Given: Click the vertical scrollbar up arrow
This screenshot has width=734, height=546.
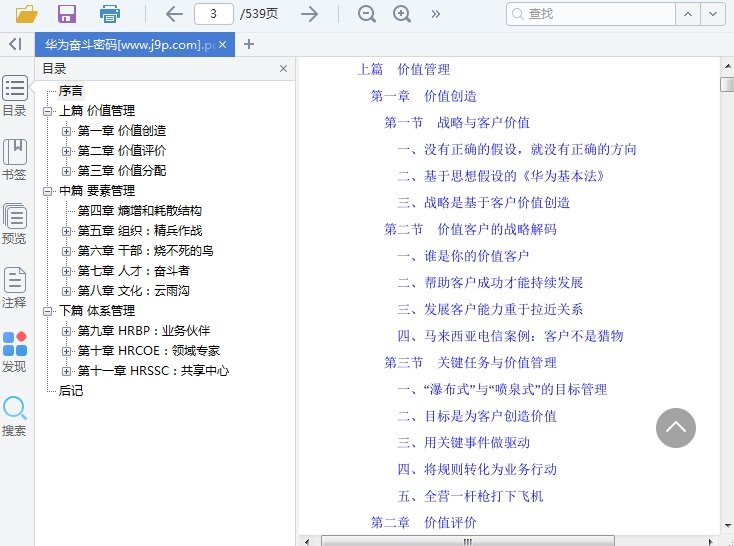Looking at the screenshot, I should coord(727,66).
